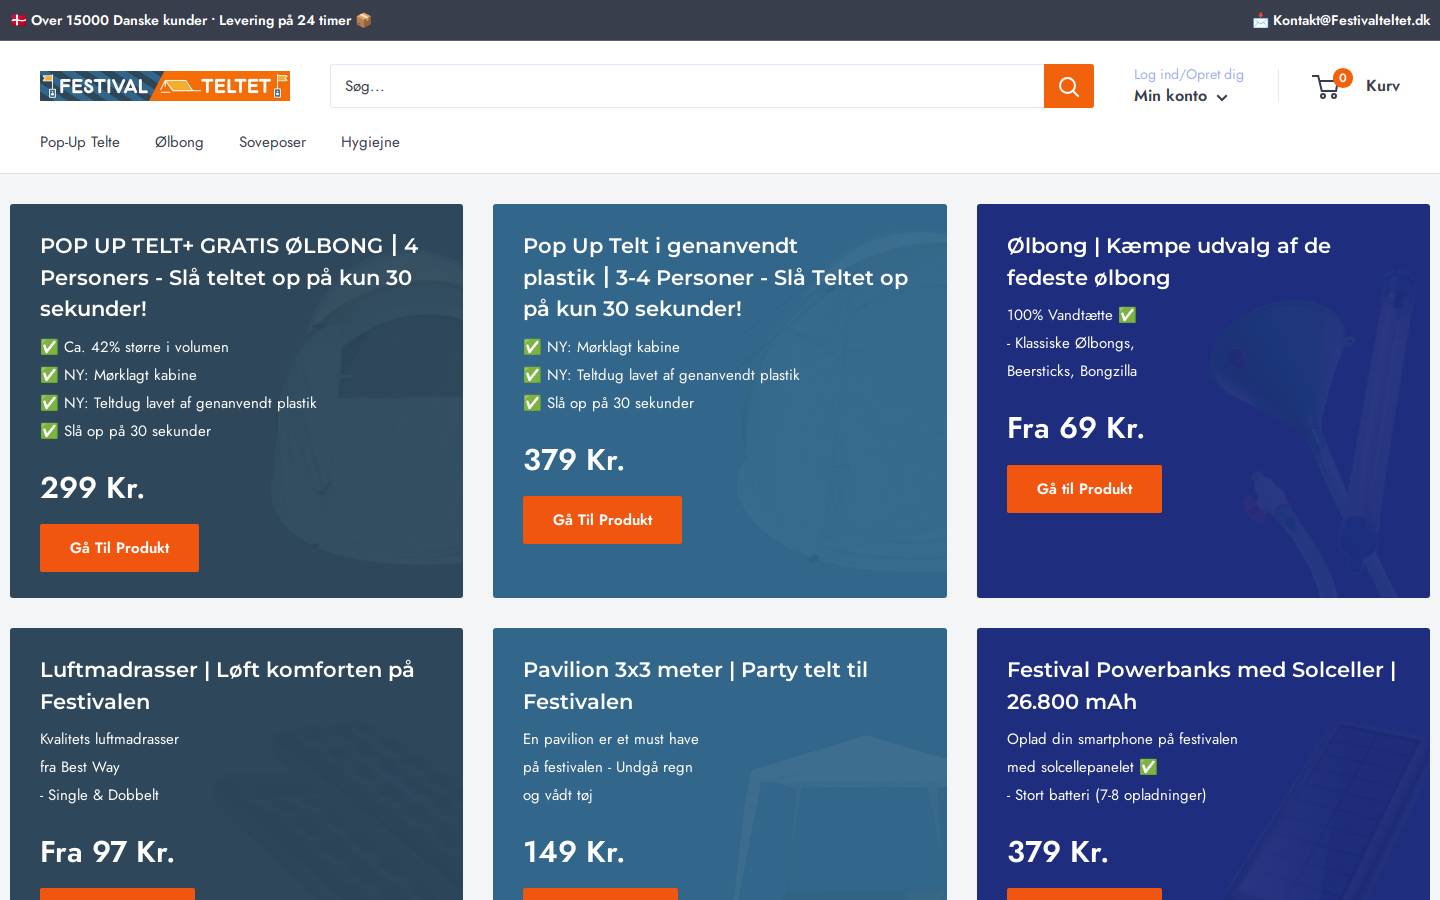
Task: Open Pavilion 3x3 meter card title
Action: tap(695, 685)
